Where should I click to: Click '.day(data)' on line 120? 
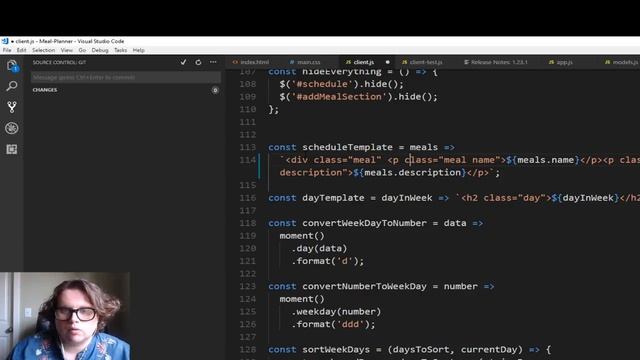319,249
